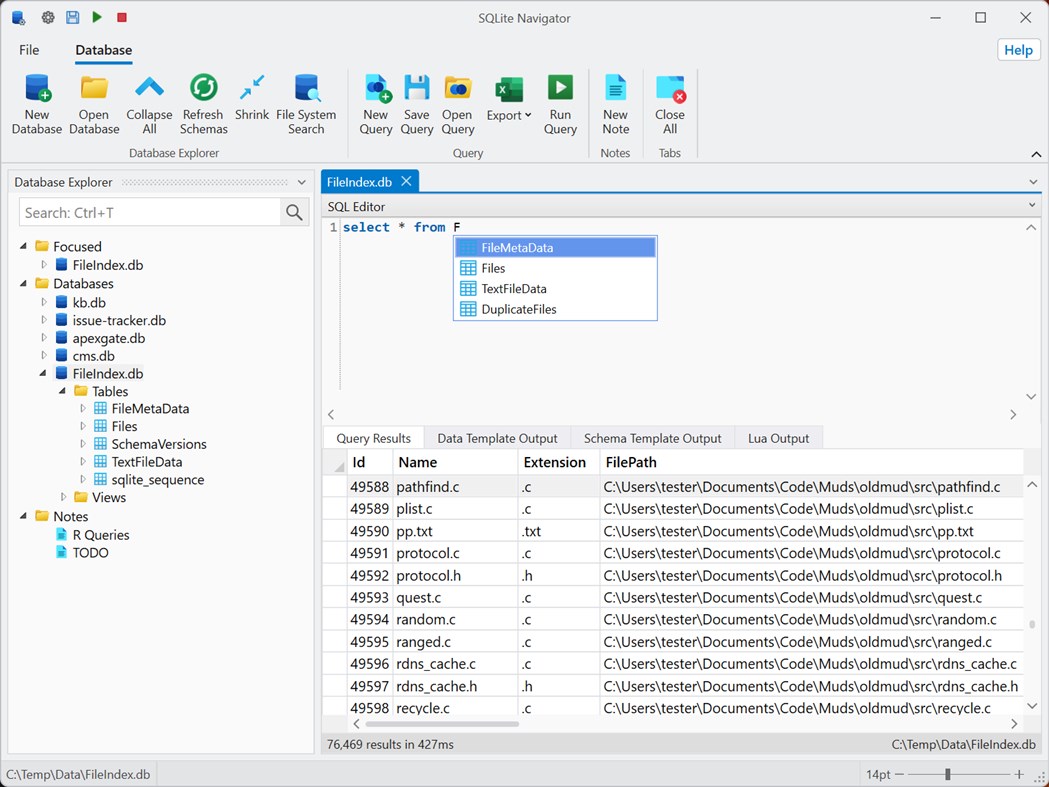This screenshot has height=787, width=1049.
Task: Click the save icon in the title bar
Action: coord(73,17)
